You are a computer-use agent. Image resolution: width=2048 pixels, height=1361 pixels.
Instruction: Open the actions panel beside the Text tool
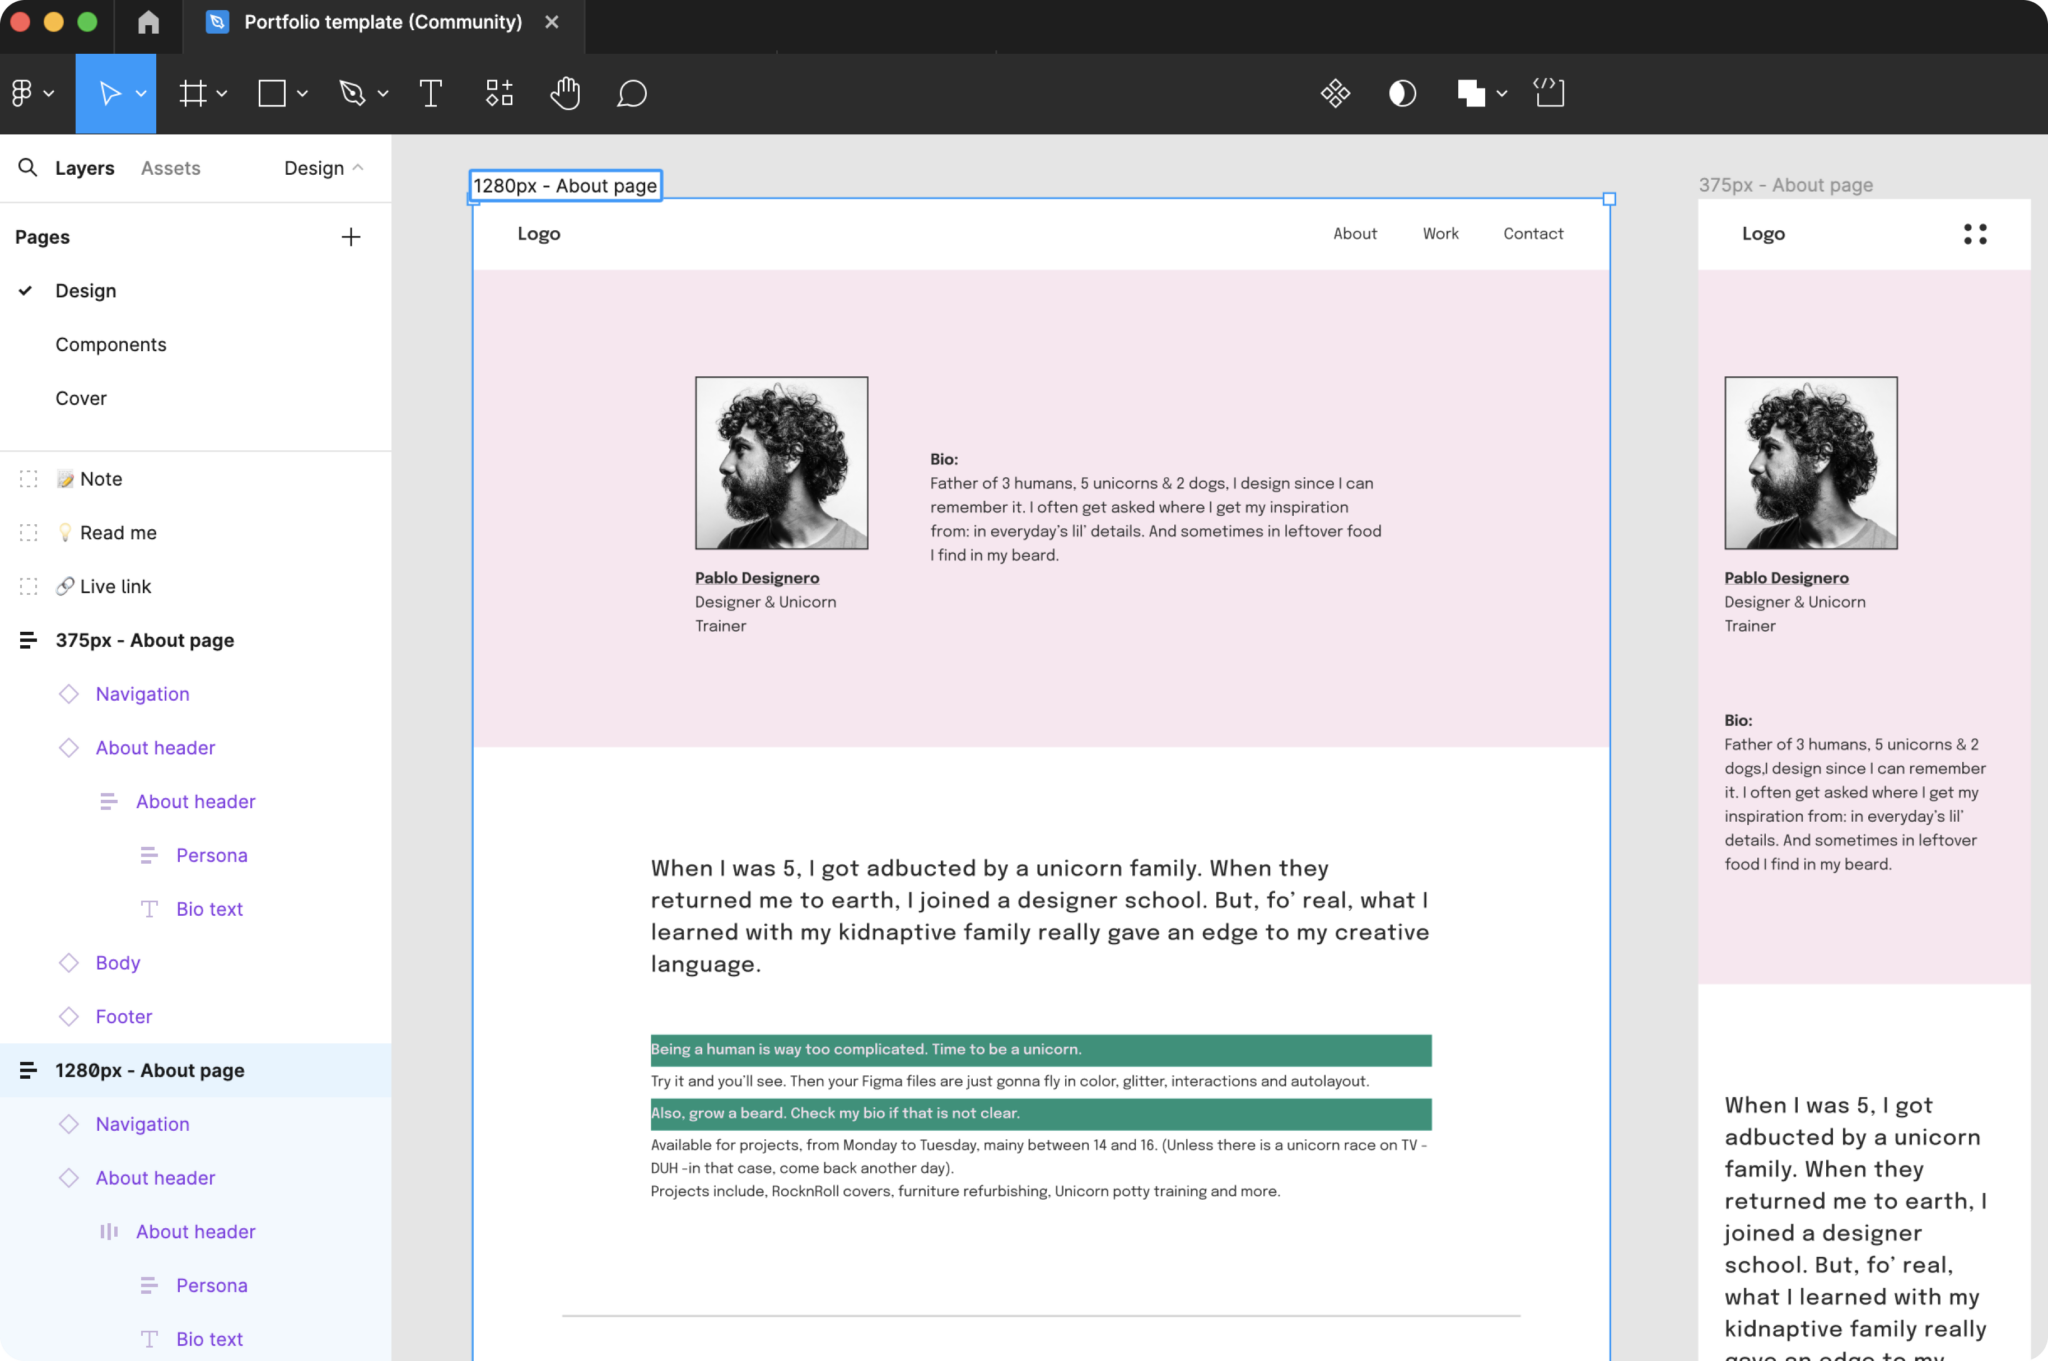tap(498, 93)
